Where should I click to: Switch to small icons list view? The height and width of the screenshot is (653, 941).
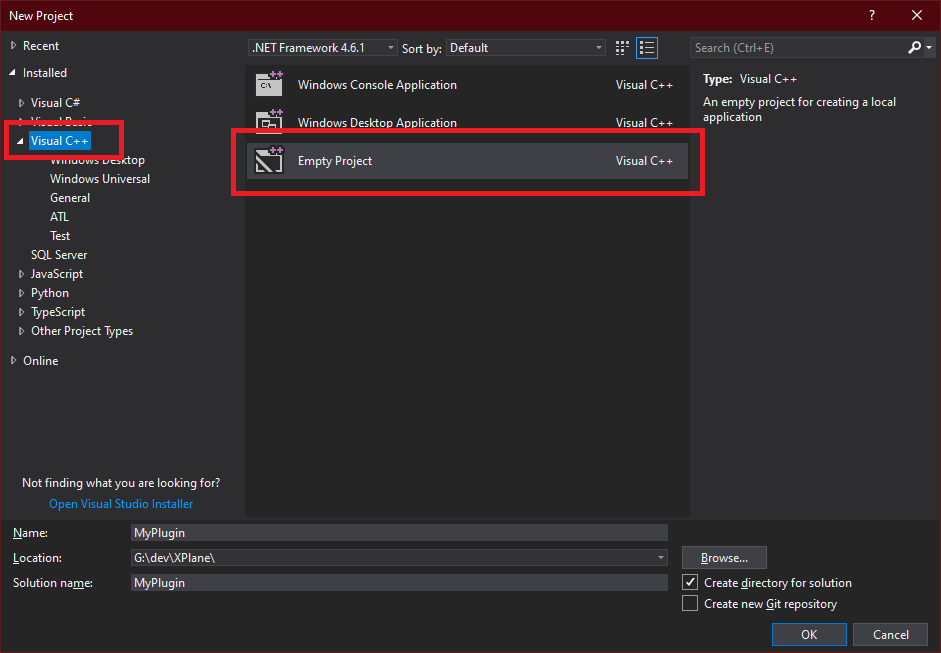(x=646, y=47)
